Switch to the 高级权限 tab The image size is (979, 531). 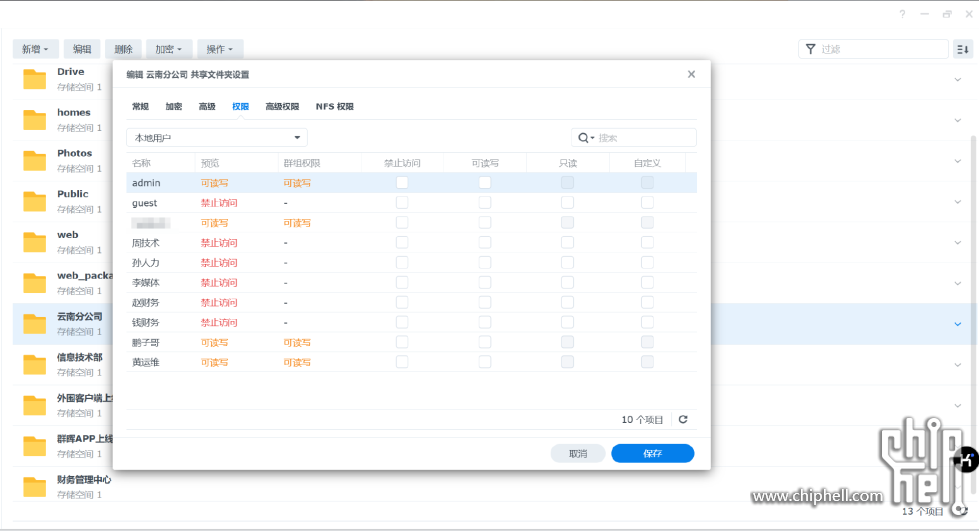coord(282,107)
